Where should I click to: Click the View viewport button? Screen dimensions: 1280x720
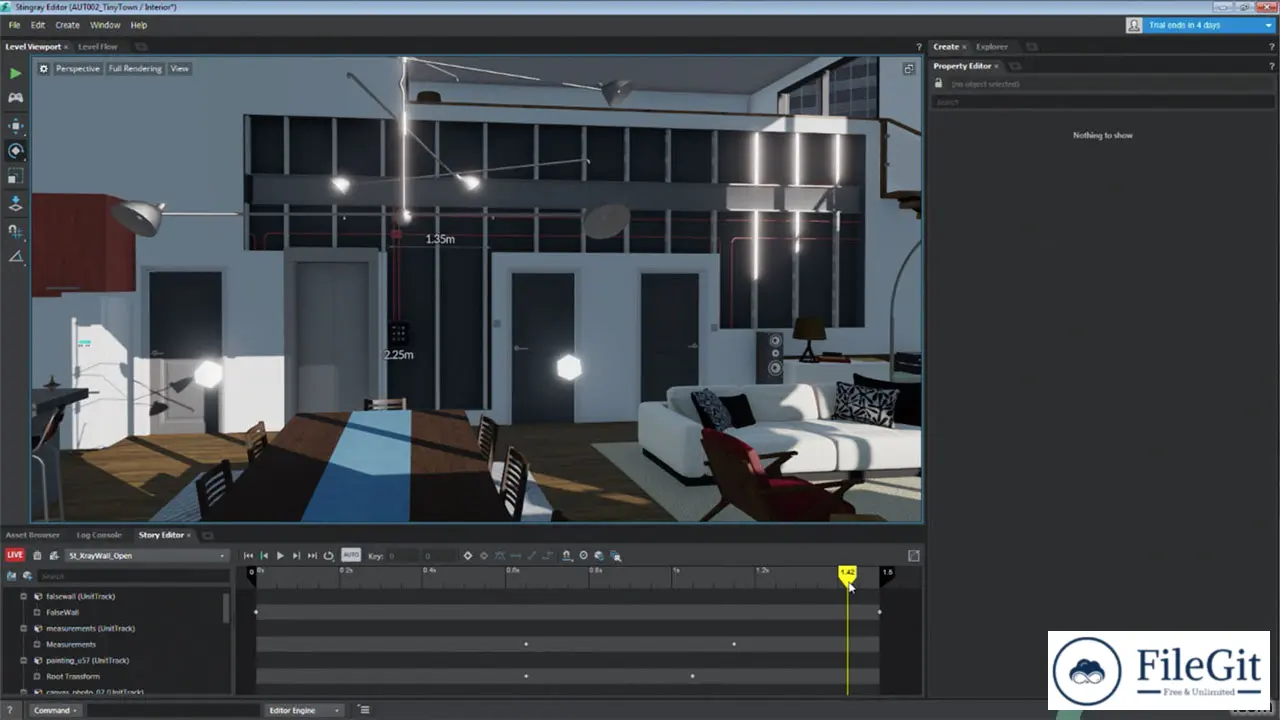(179, 69)
